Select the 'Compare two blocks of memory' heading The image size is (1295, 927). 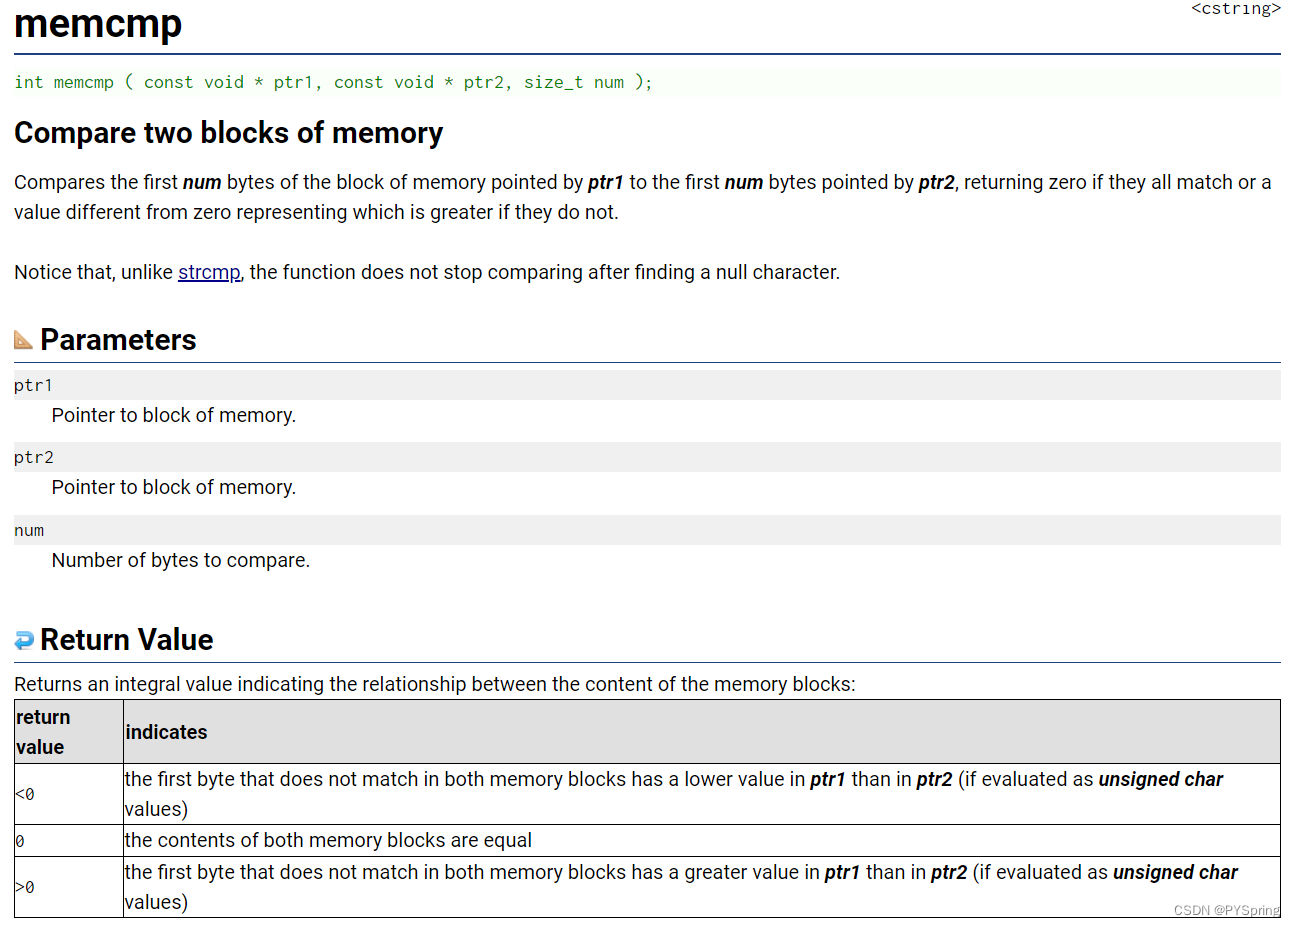[229, 133]
